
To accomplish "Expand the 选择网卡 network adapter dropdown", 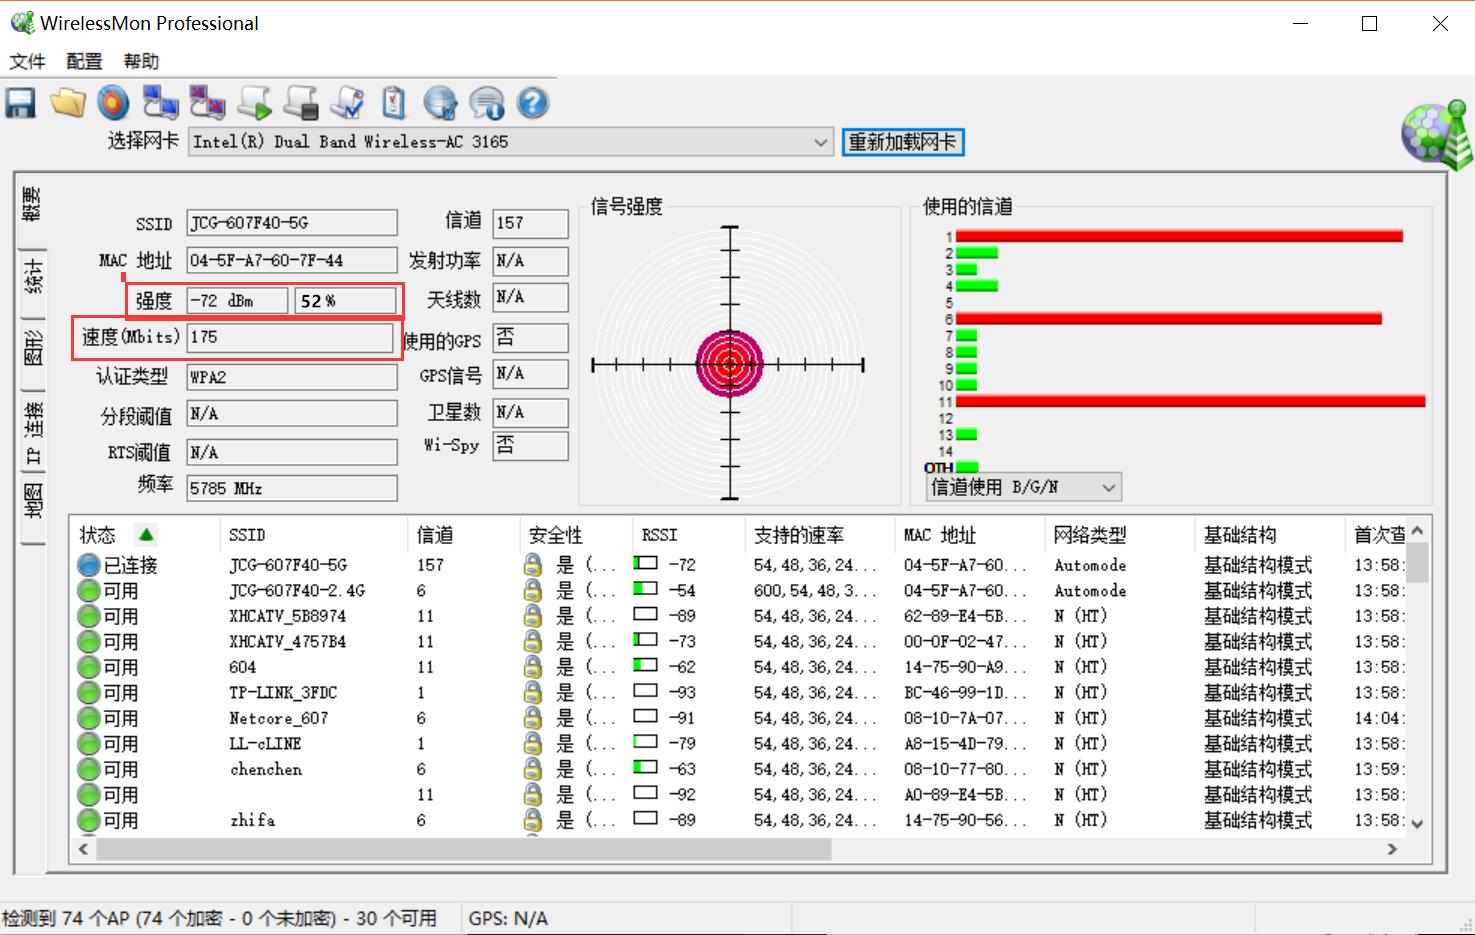I will coord(820,142).
